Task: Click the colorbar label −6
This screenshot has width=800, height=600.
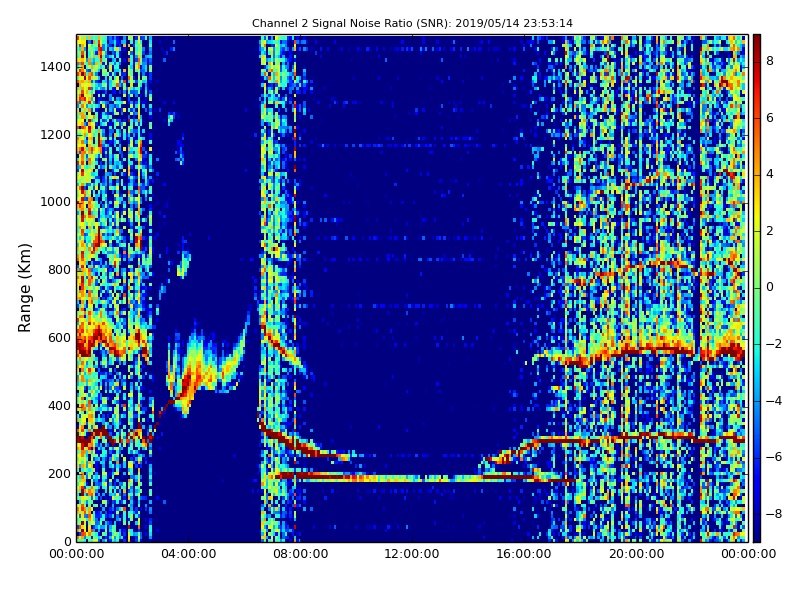Action: [x=774, y=457]
